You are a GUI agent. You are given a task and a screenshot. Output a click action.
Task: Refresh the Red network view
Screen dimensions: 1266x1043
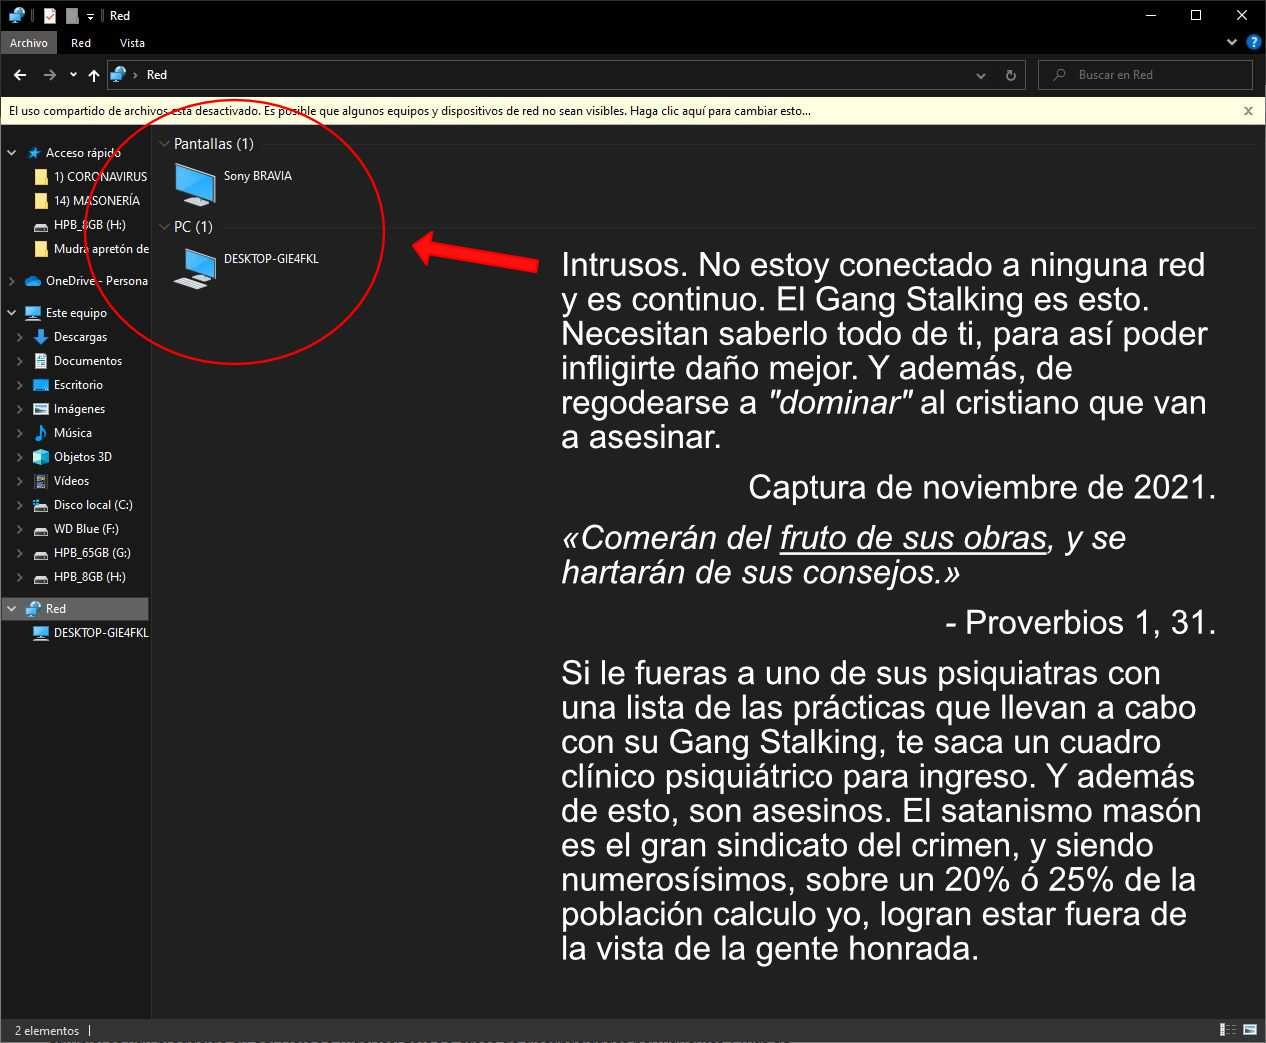click(1010, 75)
